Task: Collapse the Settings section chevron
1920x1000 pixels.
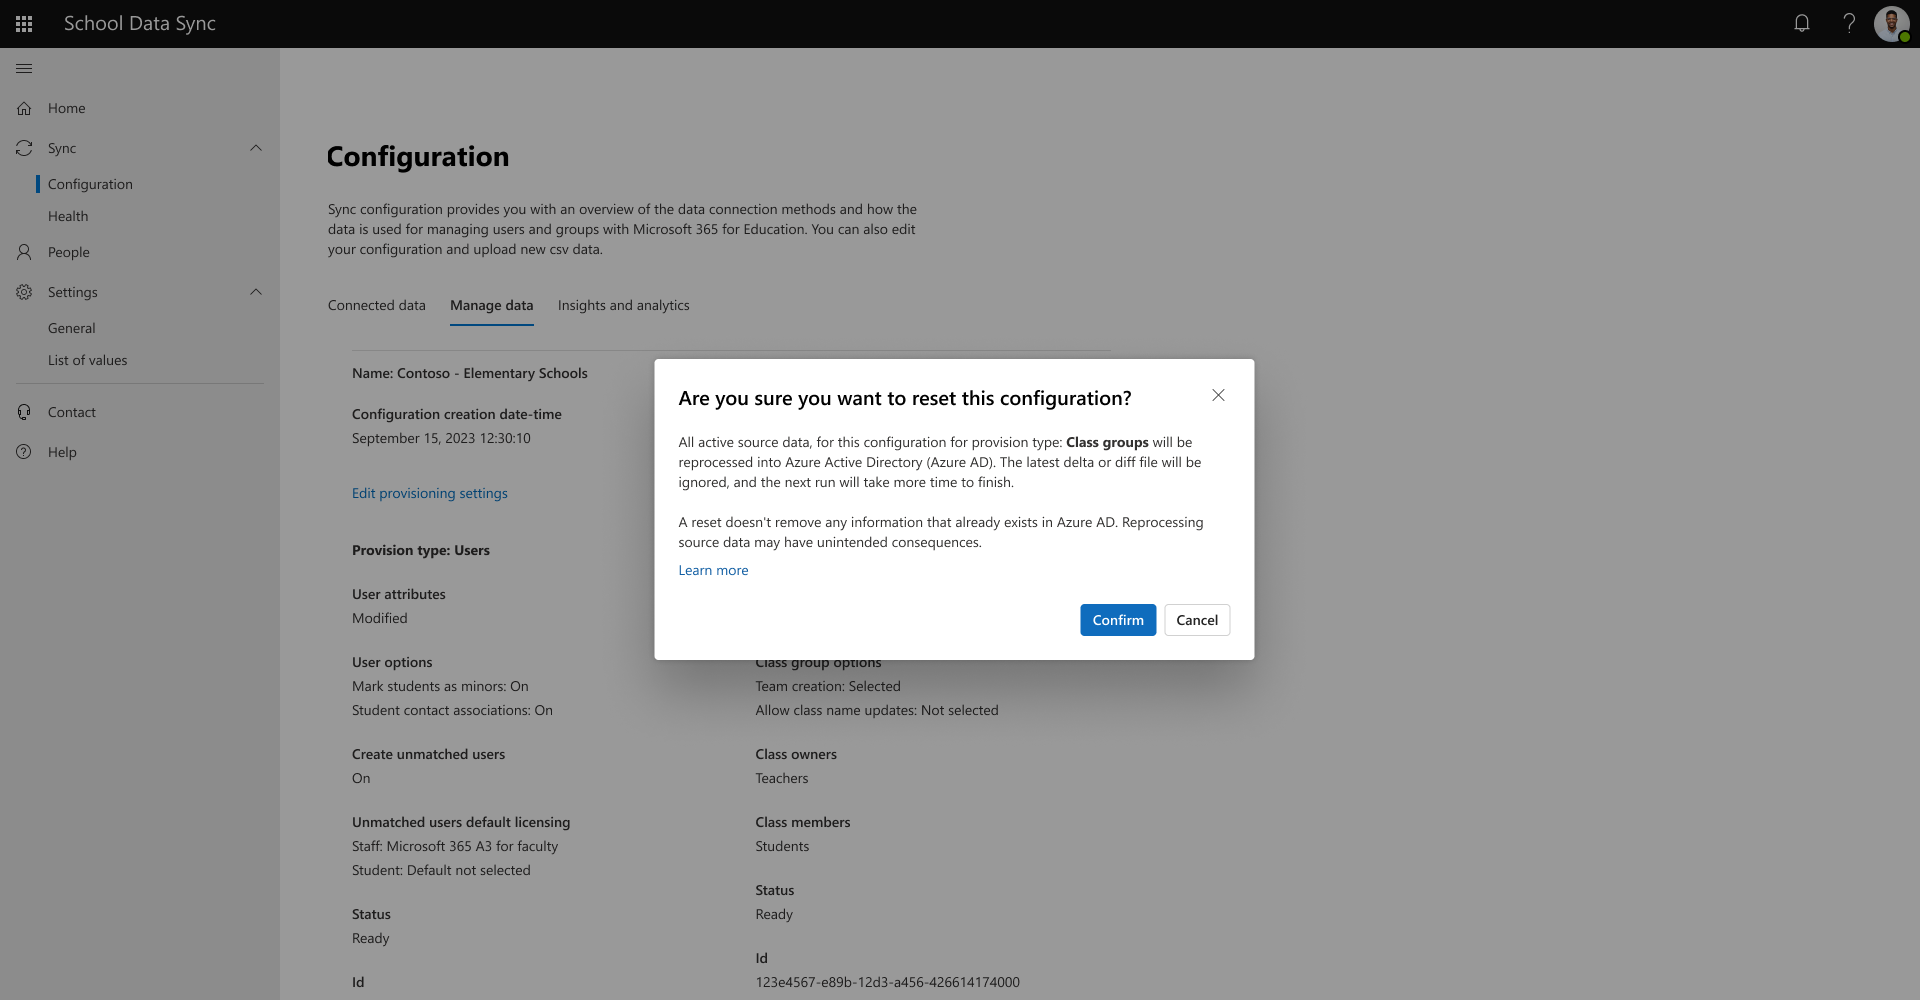Action: (x=256, y=292)
